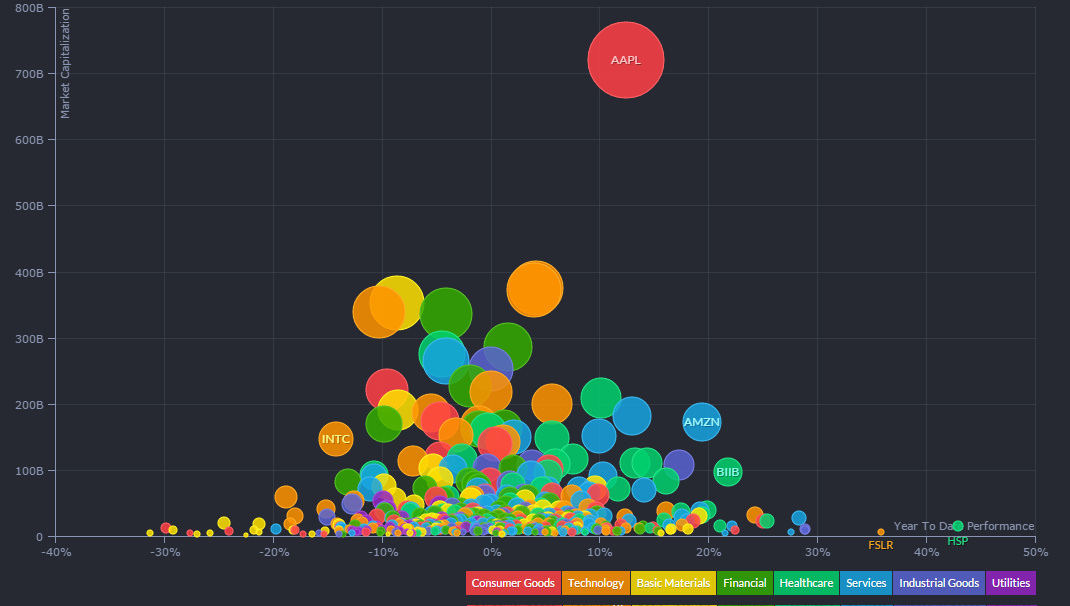
Task: Click the 700B y-axis label
Action: click(29, 74)
